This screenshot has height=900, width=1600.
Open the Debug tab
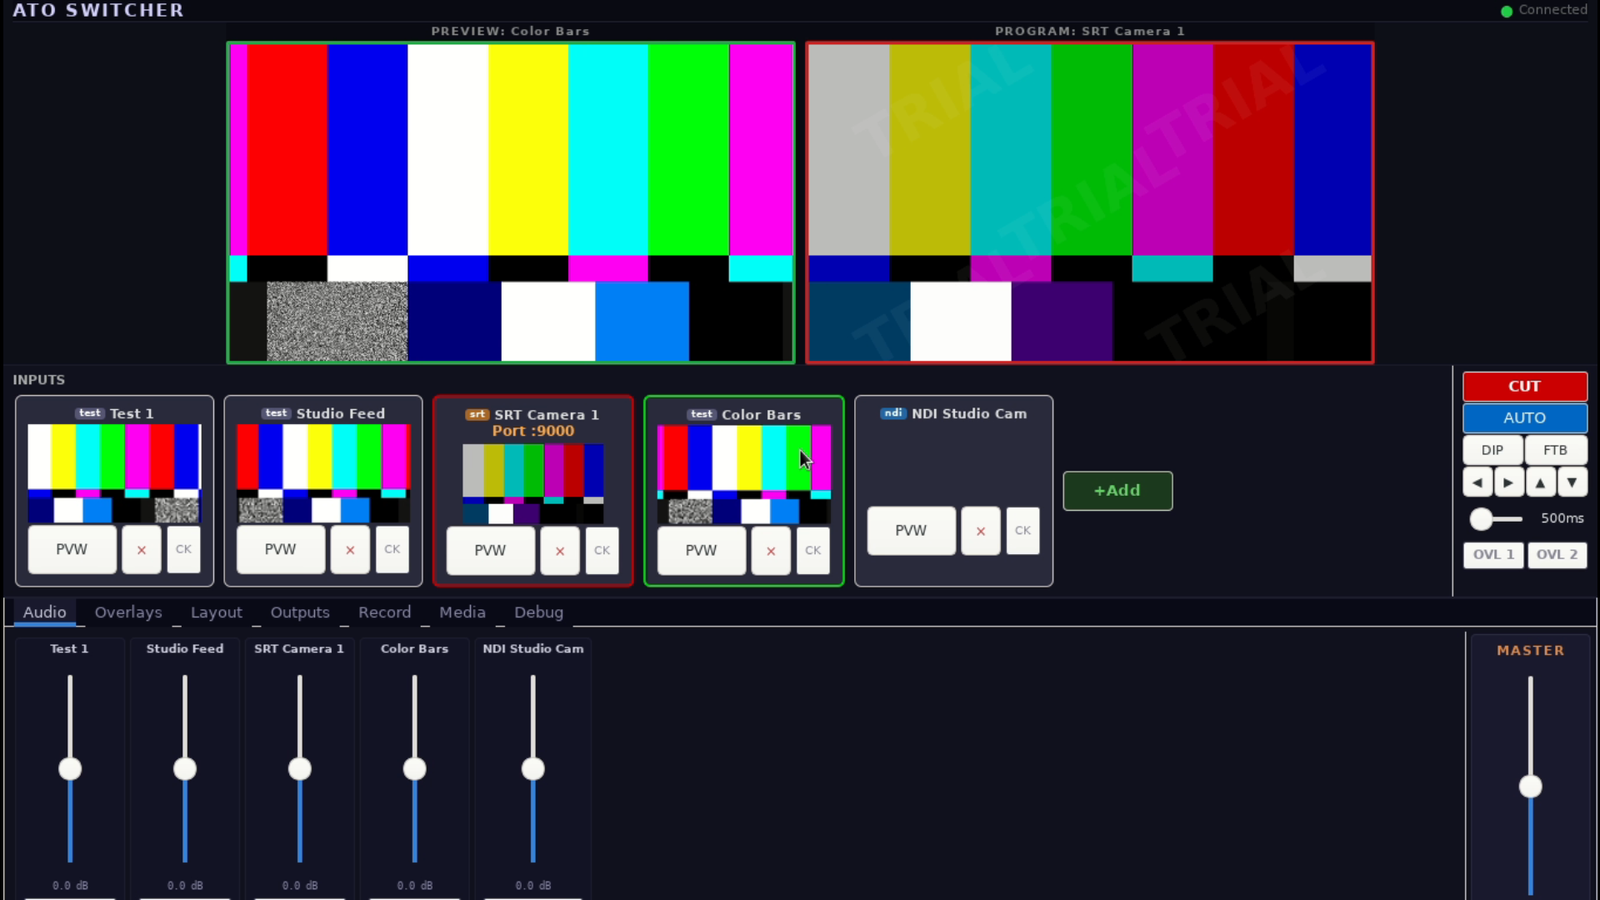pyautogui.click(x=539, y=612)
